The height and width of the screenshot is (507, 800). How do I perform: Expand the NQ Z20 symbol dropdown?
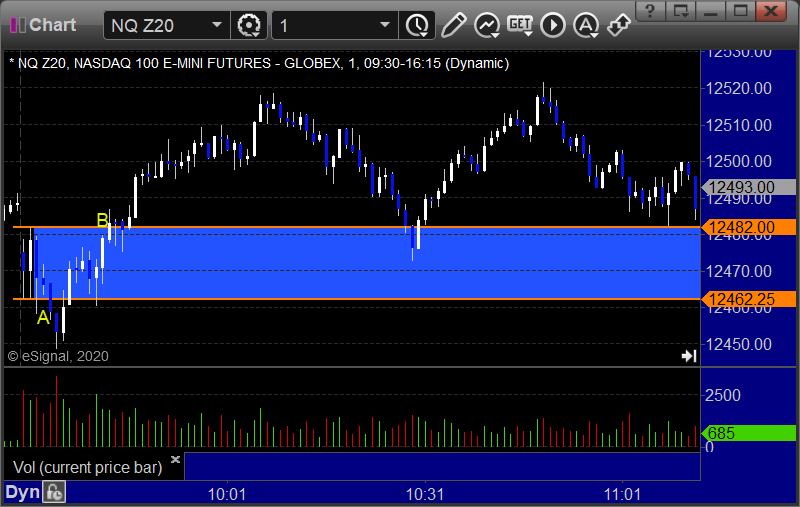(217, 25)
